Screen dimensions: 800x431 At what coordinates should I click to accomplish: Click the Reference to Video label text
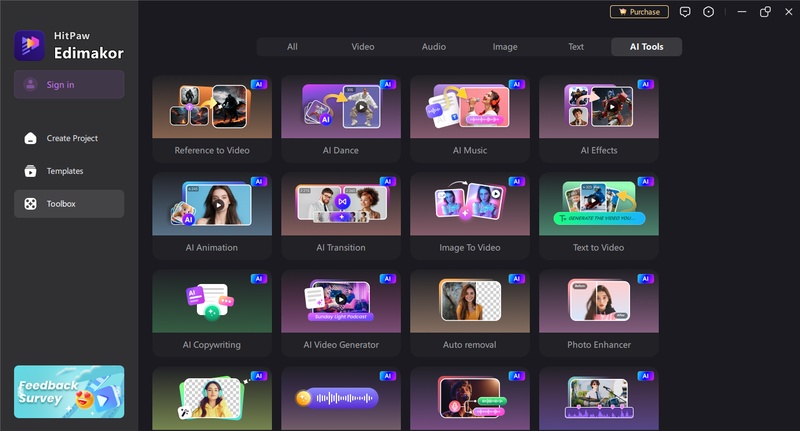click(x=212, y=150)
